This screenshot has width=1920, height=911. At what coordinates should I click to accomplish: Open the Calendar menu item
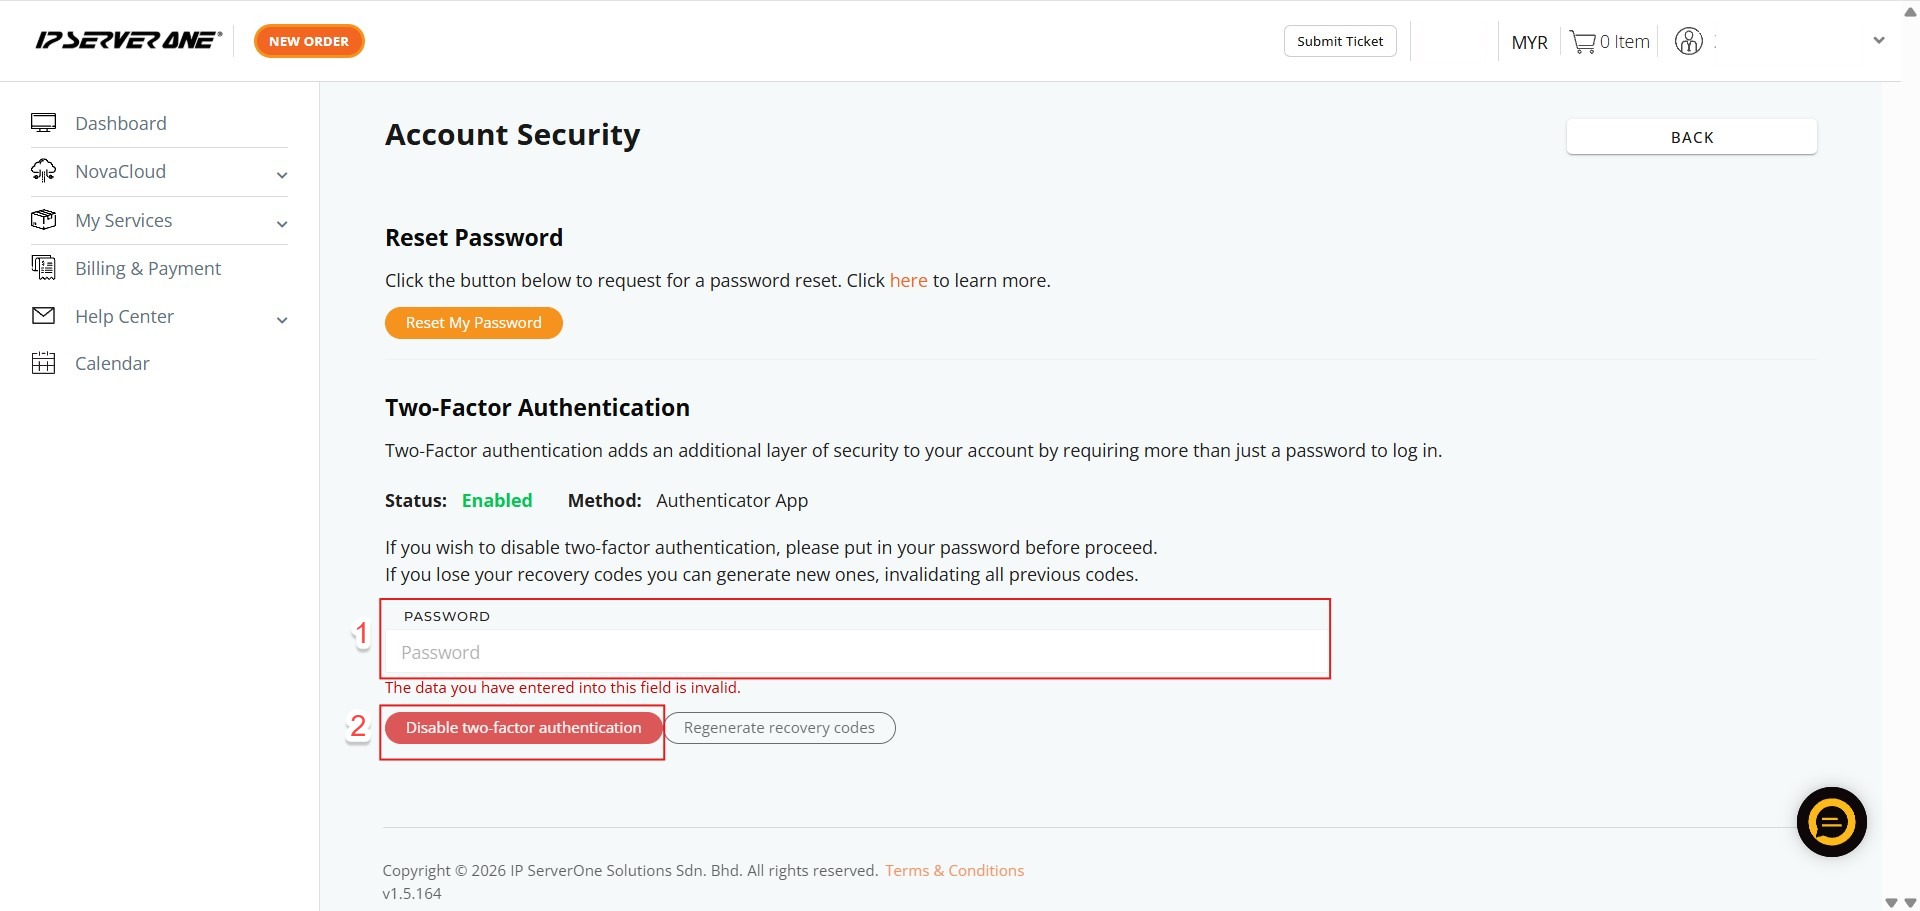(x=112, y=363)
